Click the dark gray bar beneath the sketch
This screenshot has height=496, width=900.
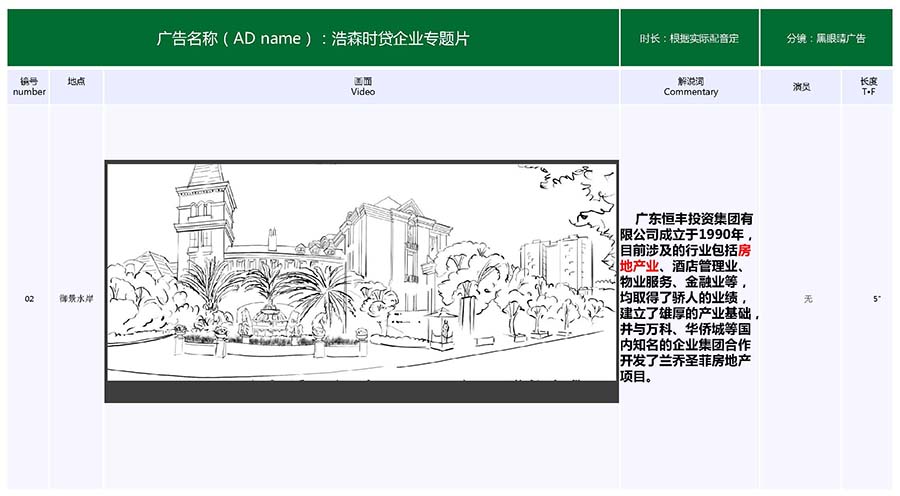click(x=361, y=392)
